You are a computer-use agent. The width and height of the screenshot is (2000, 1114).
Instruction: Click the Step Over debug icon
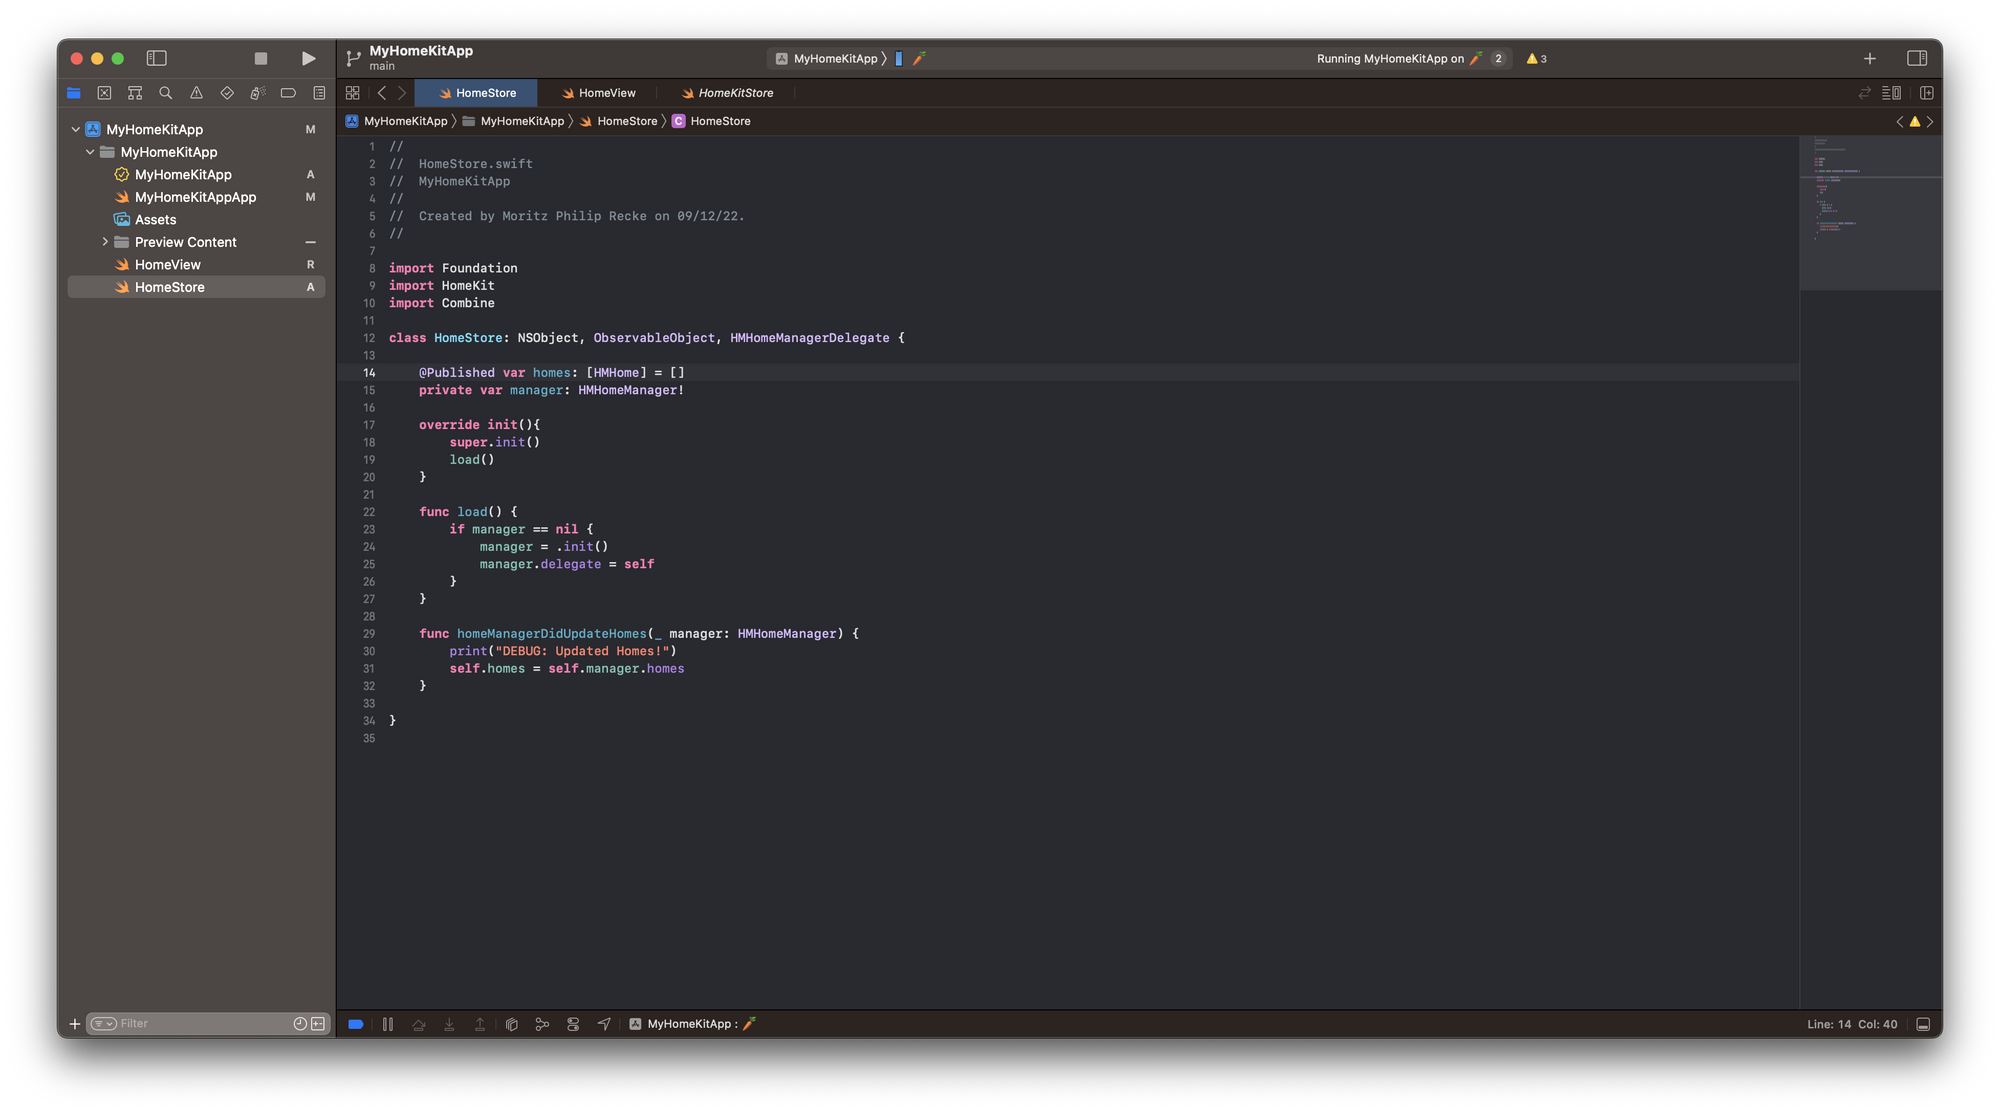point(419,1024)
